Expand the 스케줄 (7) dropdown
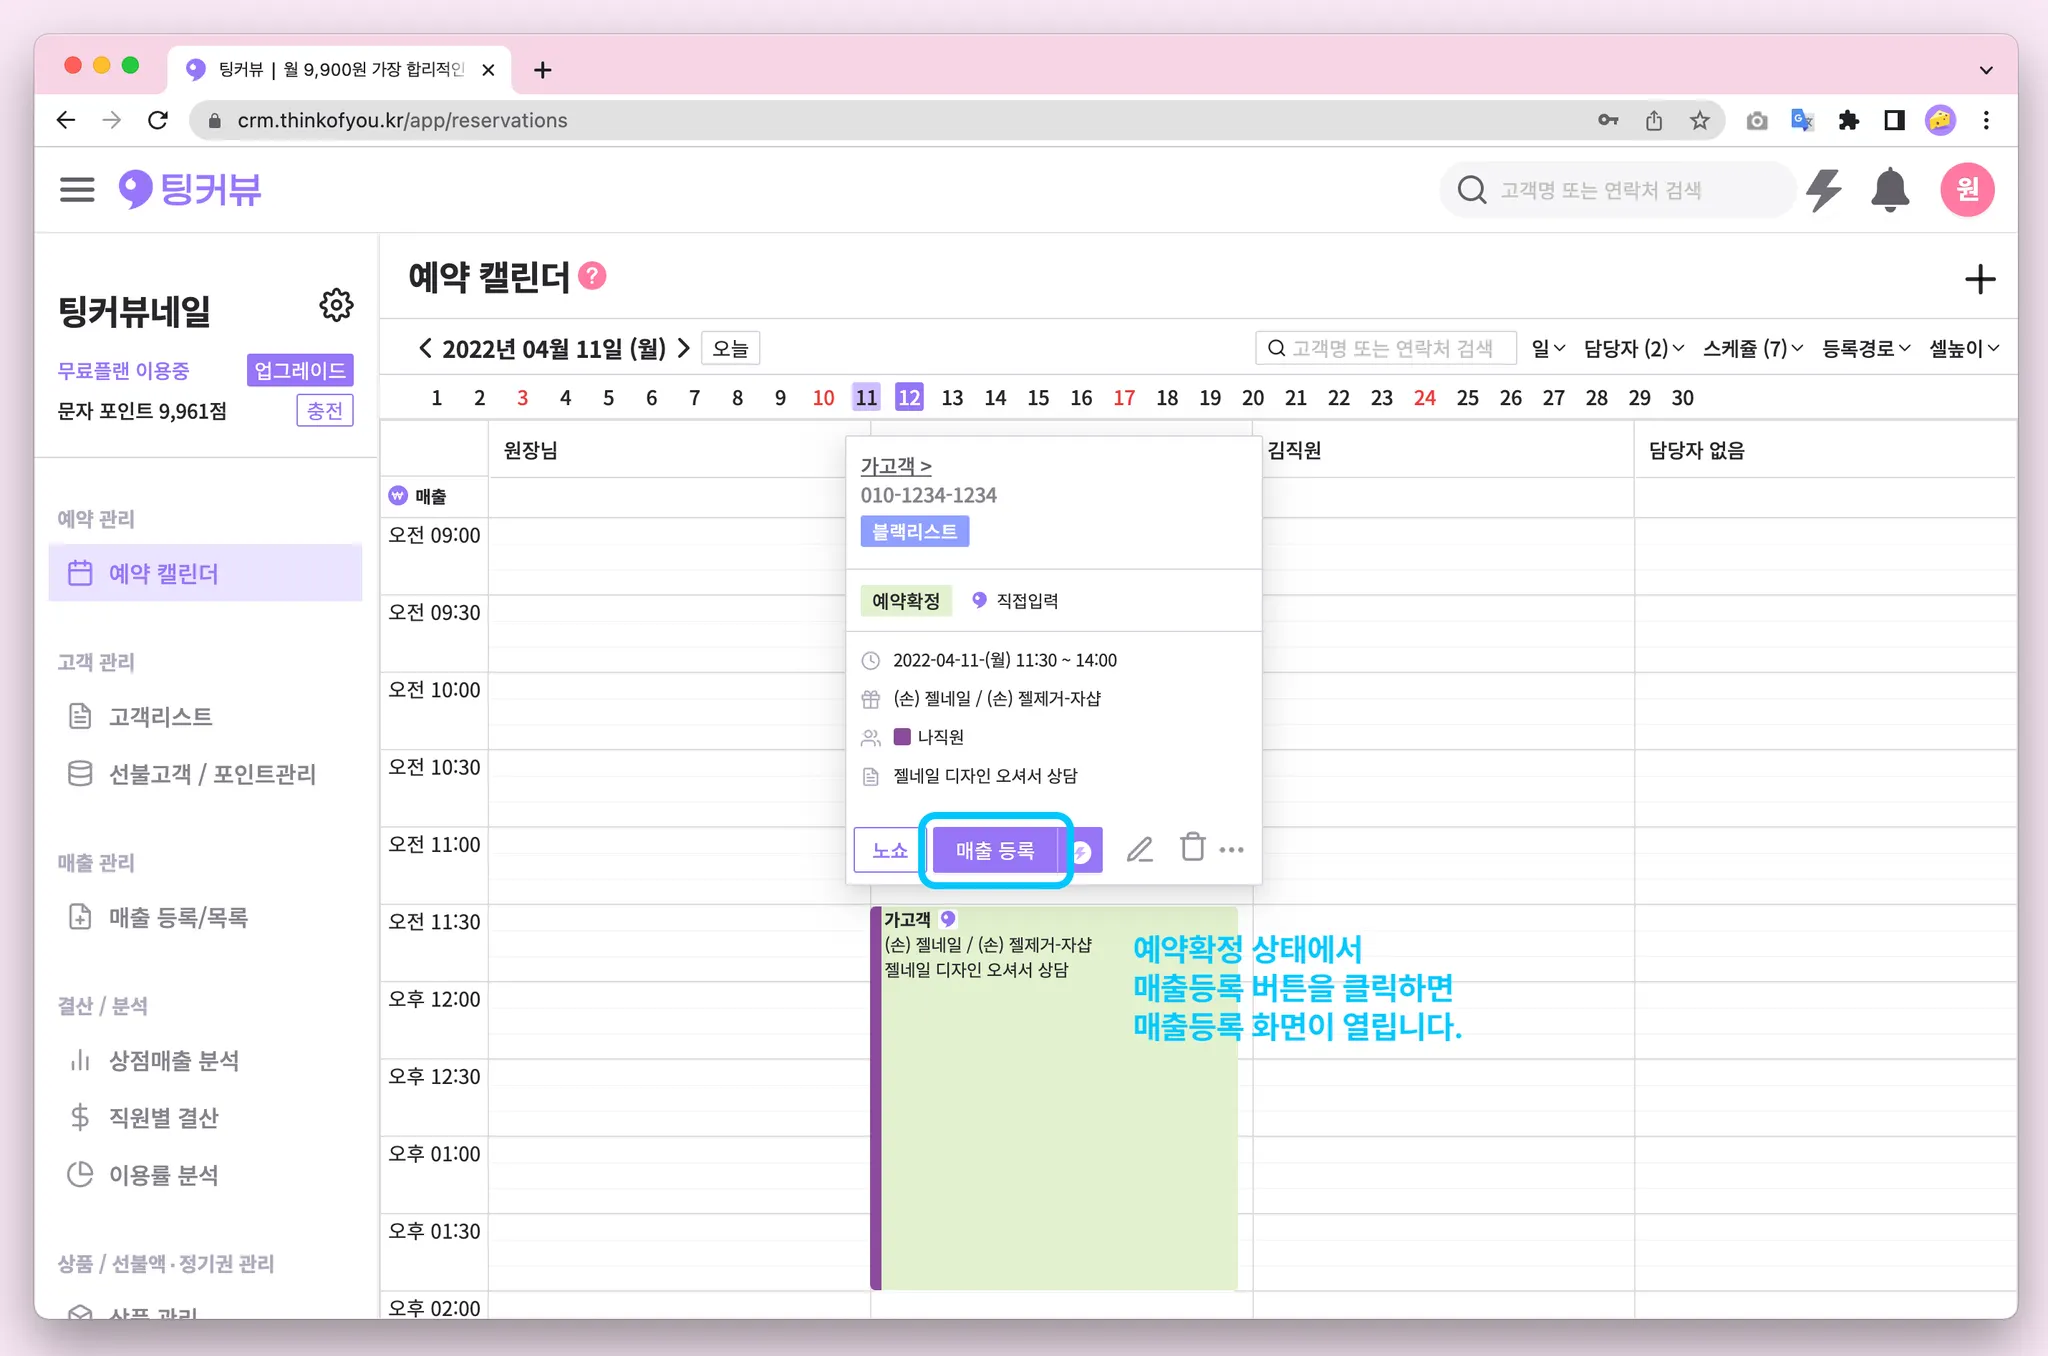The image size is (2048, 1356). [1752, 349]
